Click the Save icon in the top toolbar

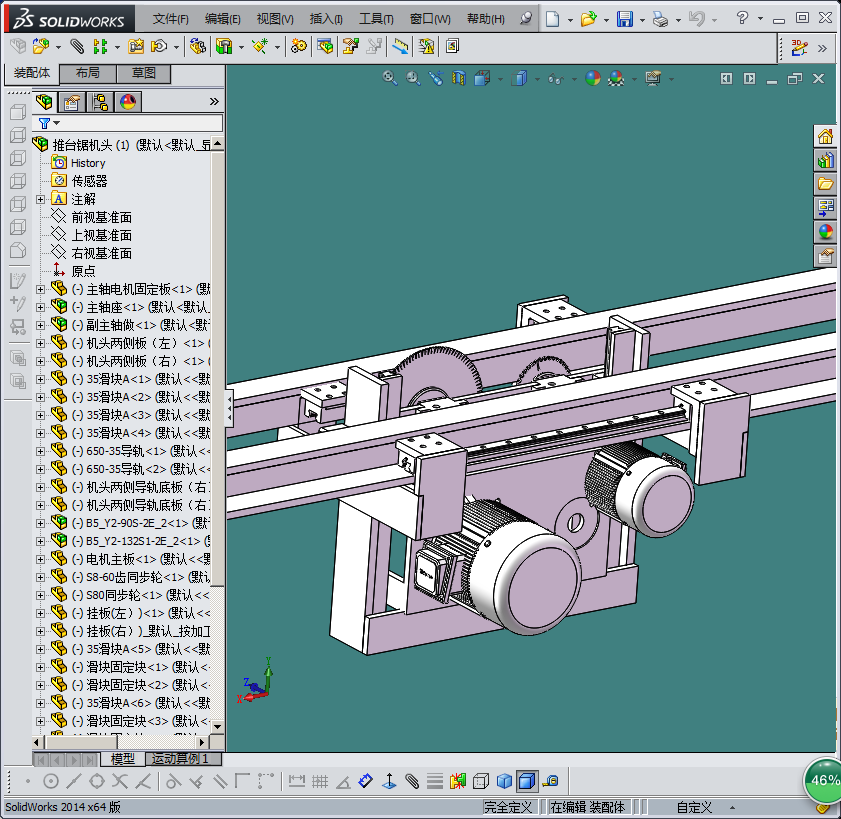point(624,19)
